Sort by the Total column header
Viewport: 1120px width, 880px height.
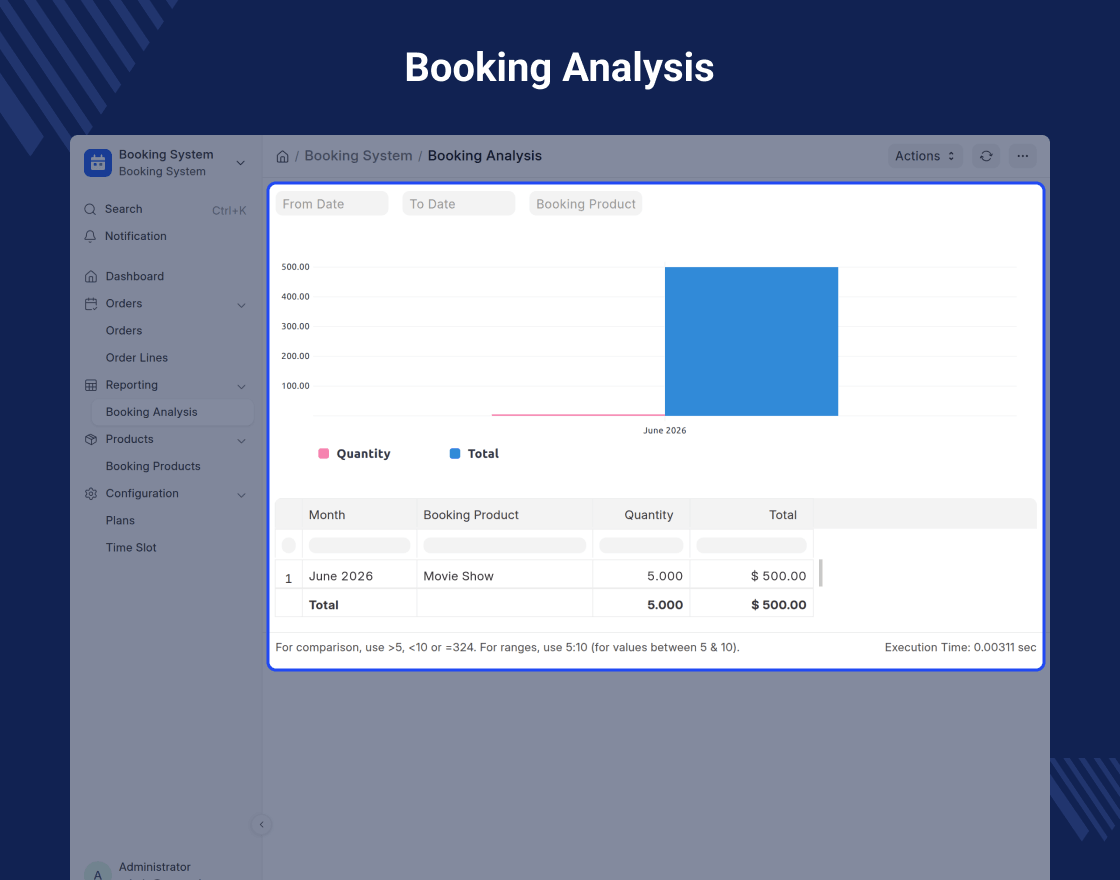751,515
